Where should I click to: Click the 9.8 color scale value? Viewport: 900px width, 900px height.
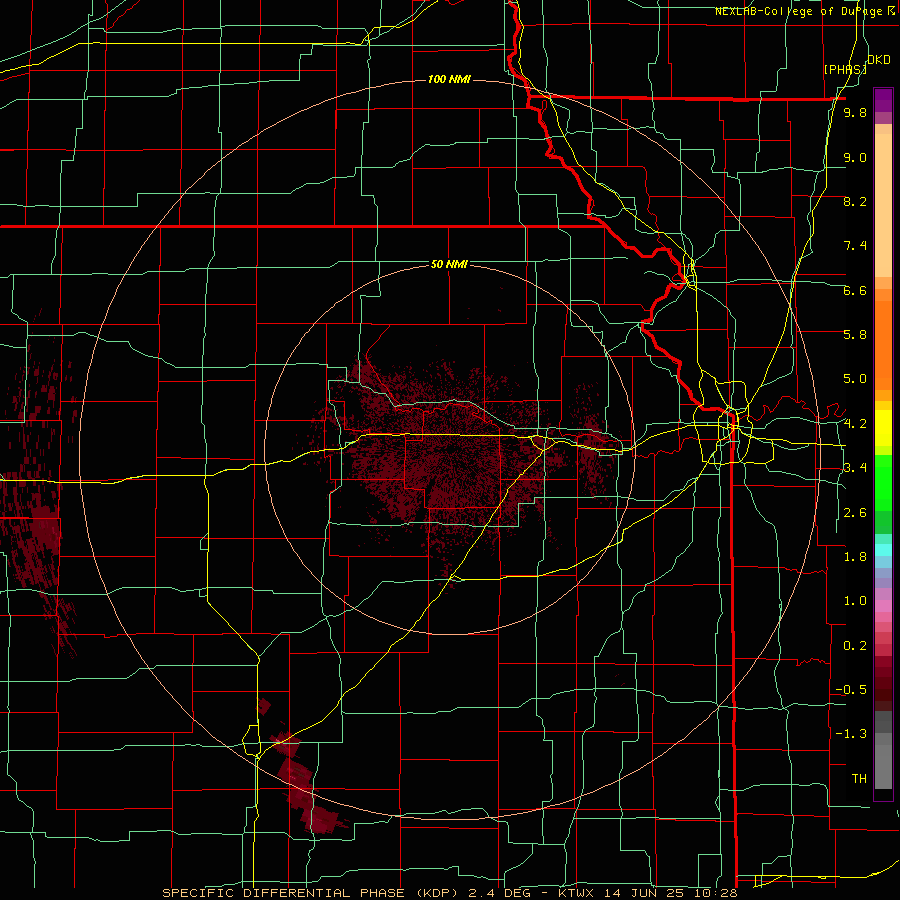click(855, 113)
